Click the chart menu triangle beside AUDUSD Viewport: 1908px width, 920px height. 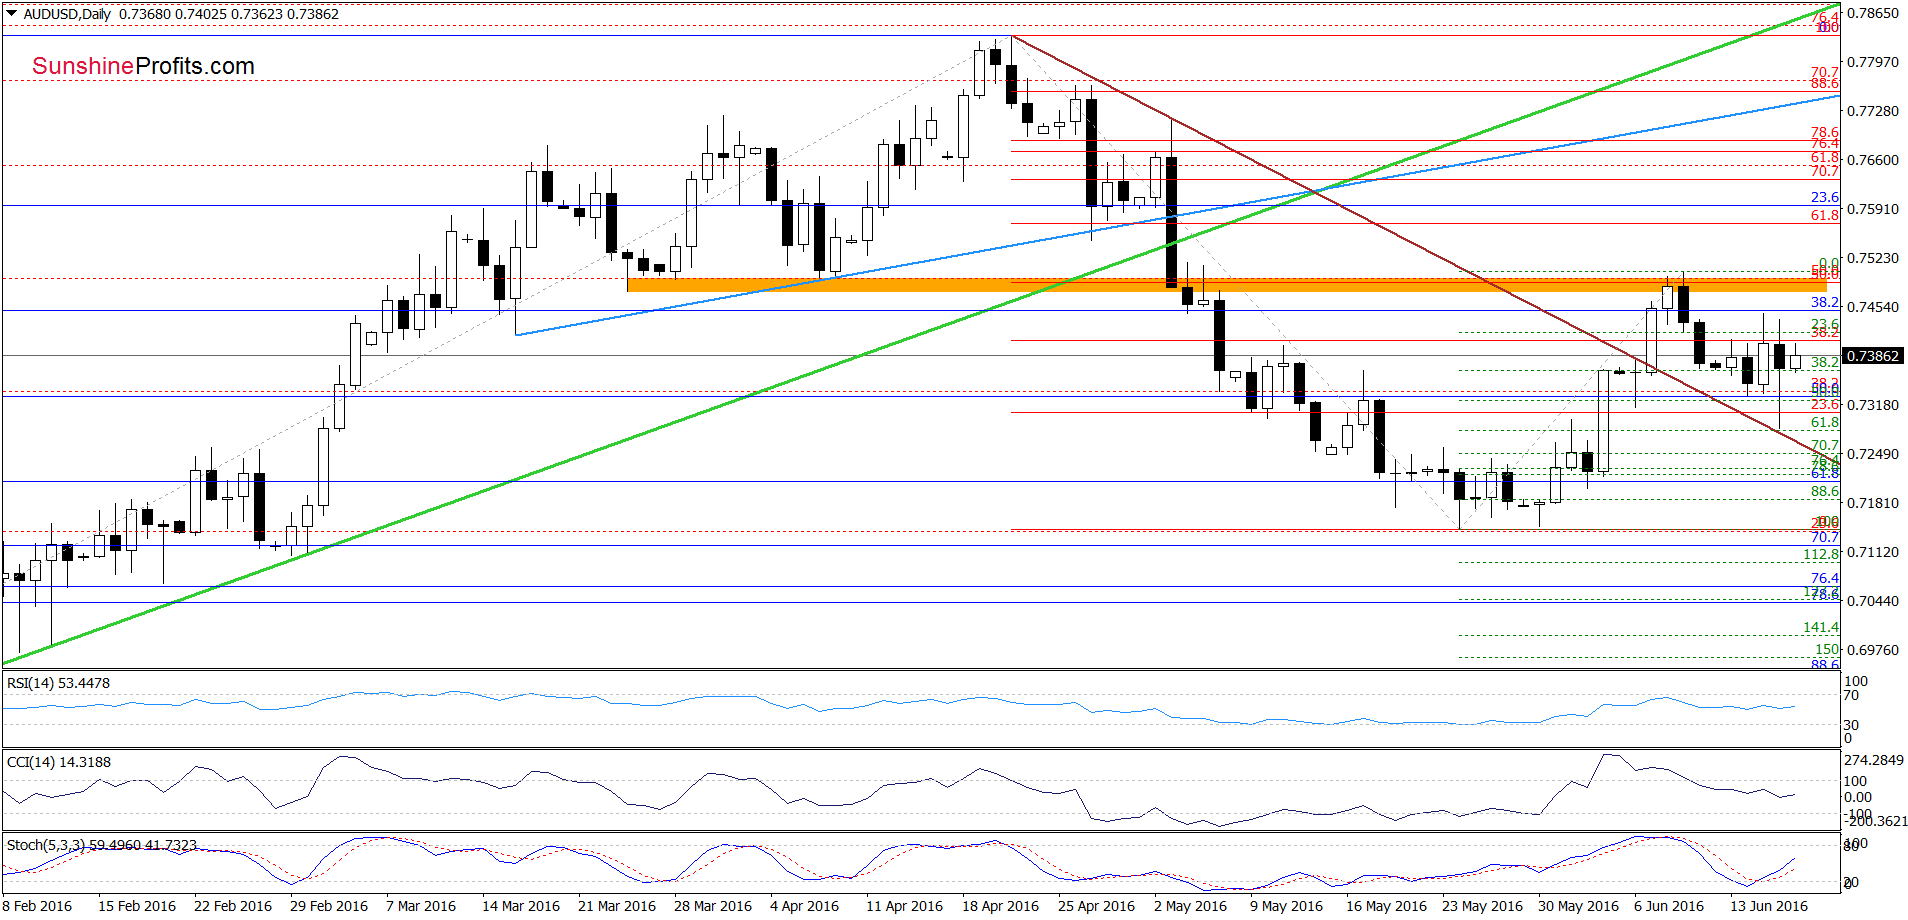(x=12, y=14)
